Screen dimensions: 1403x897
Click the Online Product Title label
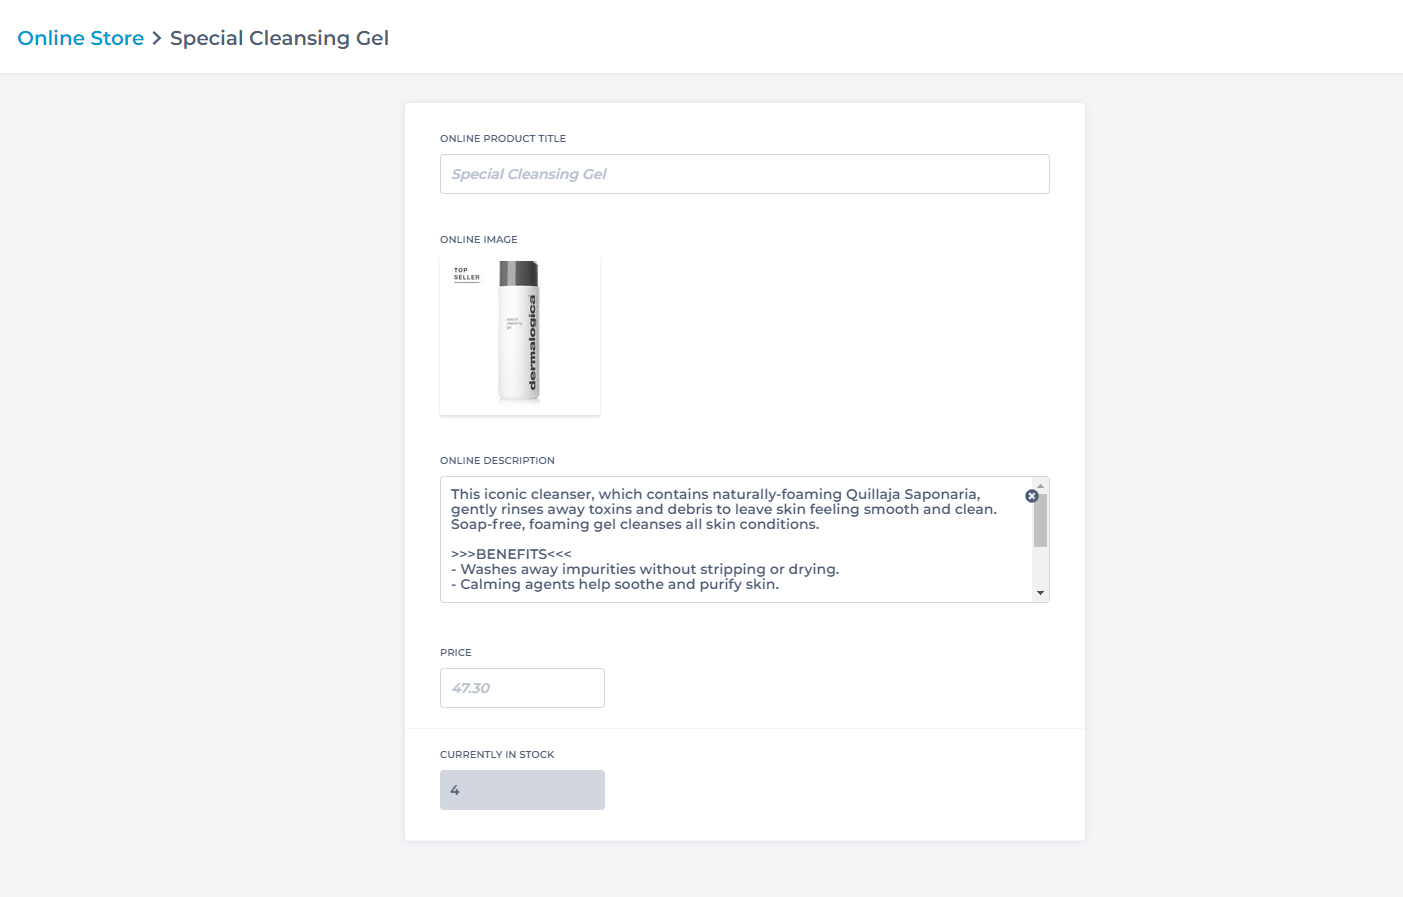pyautogui.click(x=503, y=139)
